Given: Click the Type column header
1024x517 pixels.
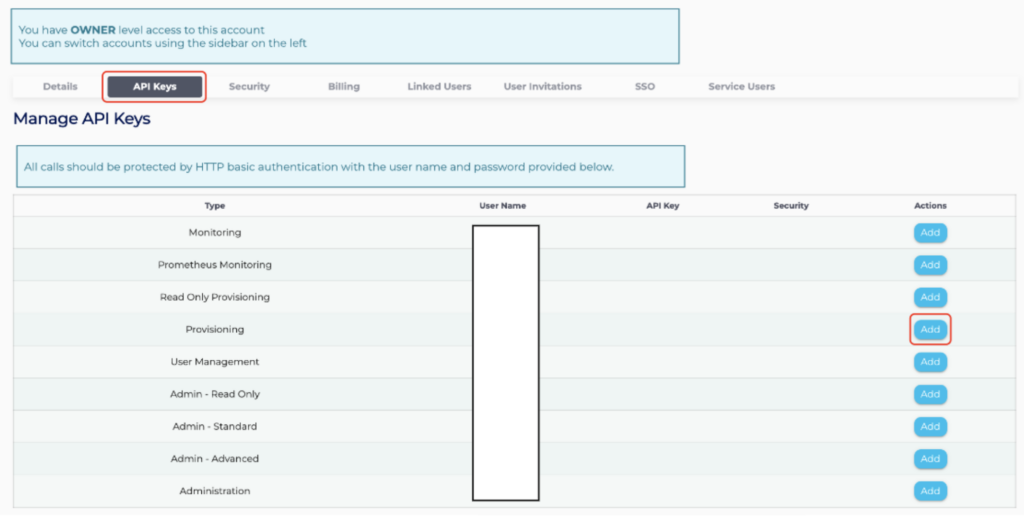Looking at the screenshot, I should coord(215,206).
